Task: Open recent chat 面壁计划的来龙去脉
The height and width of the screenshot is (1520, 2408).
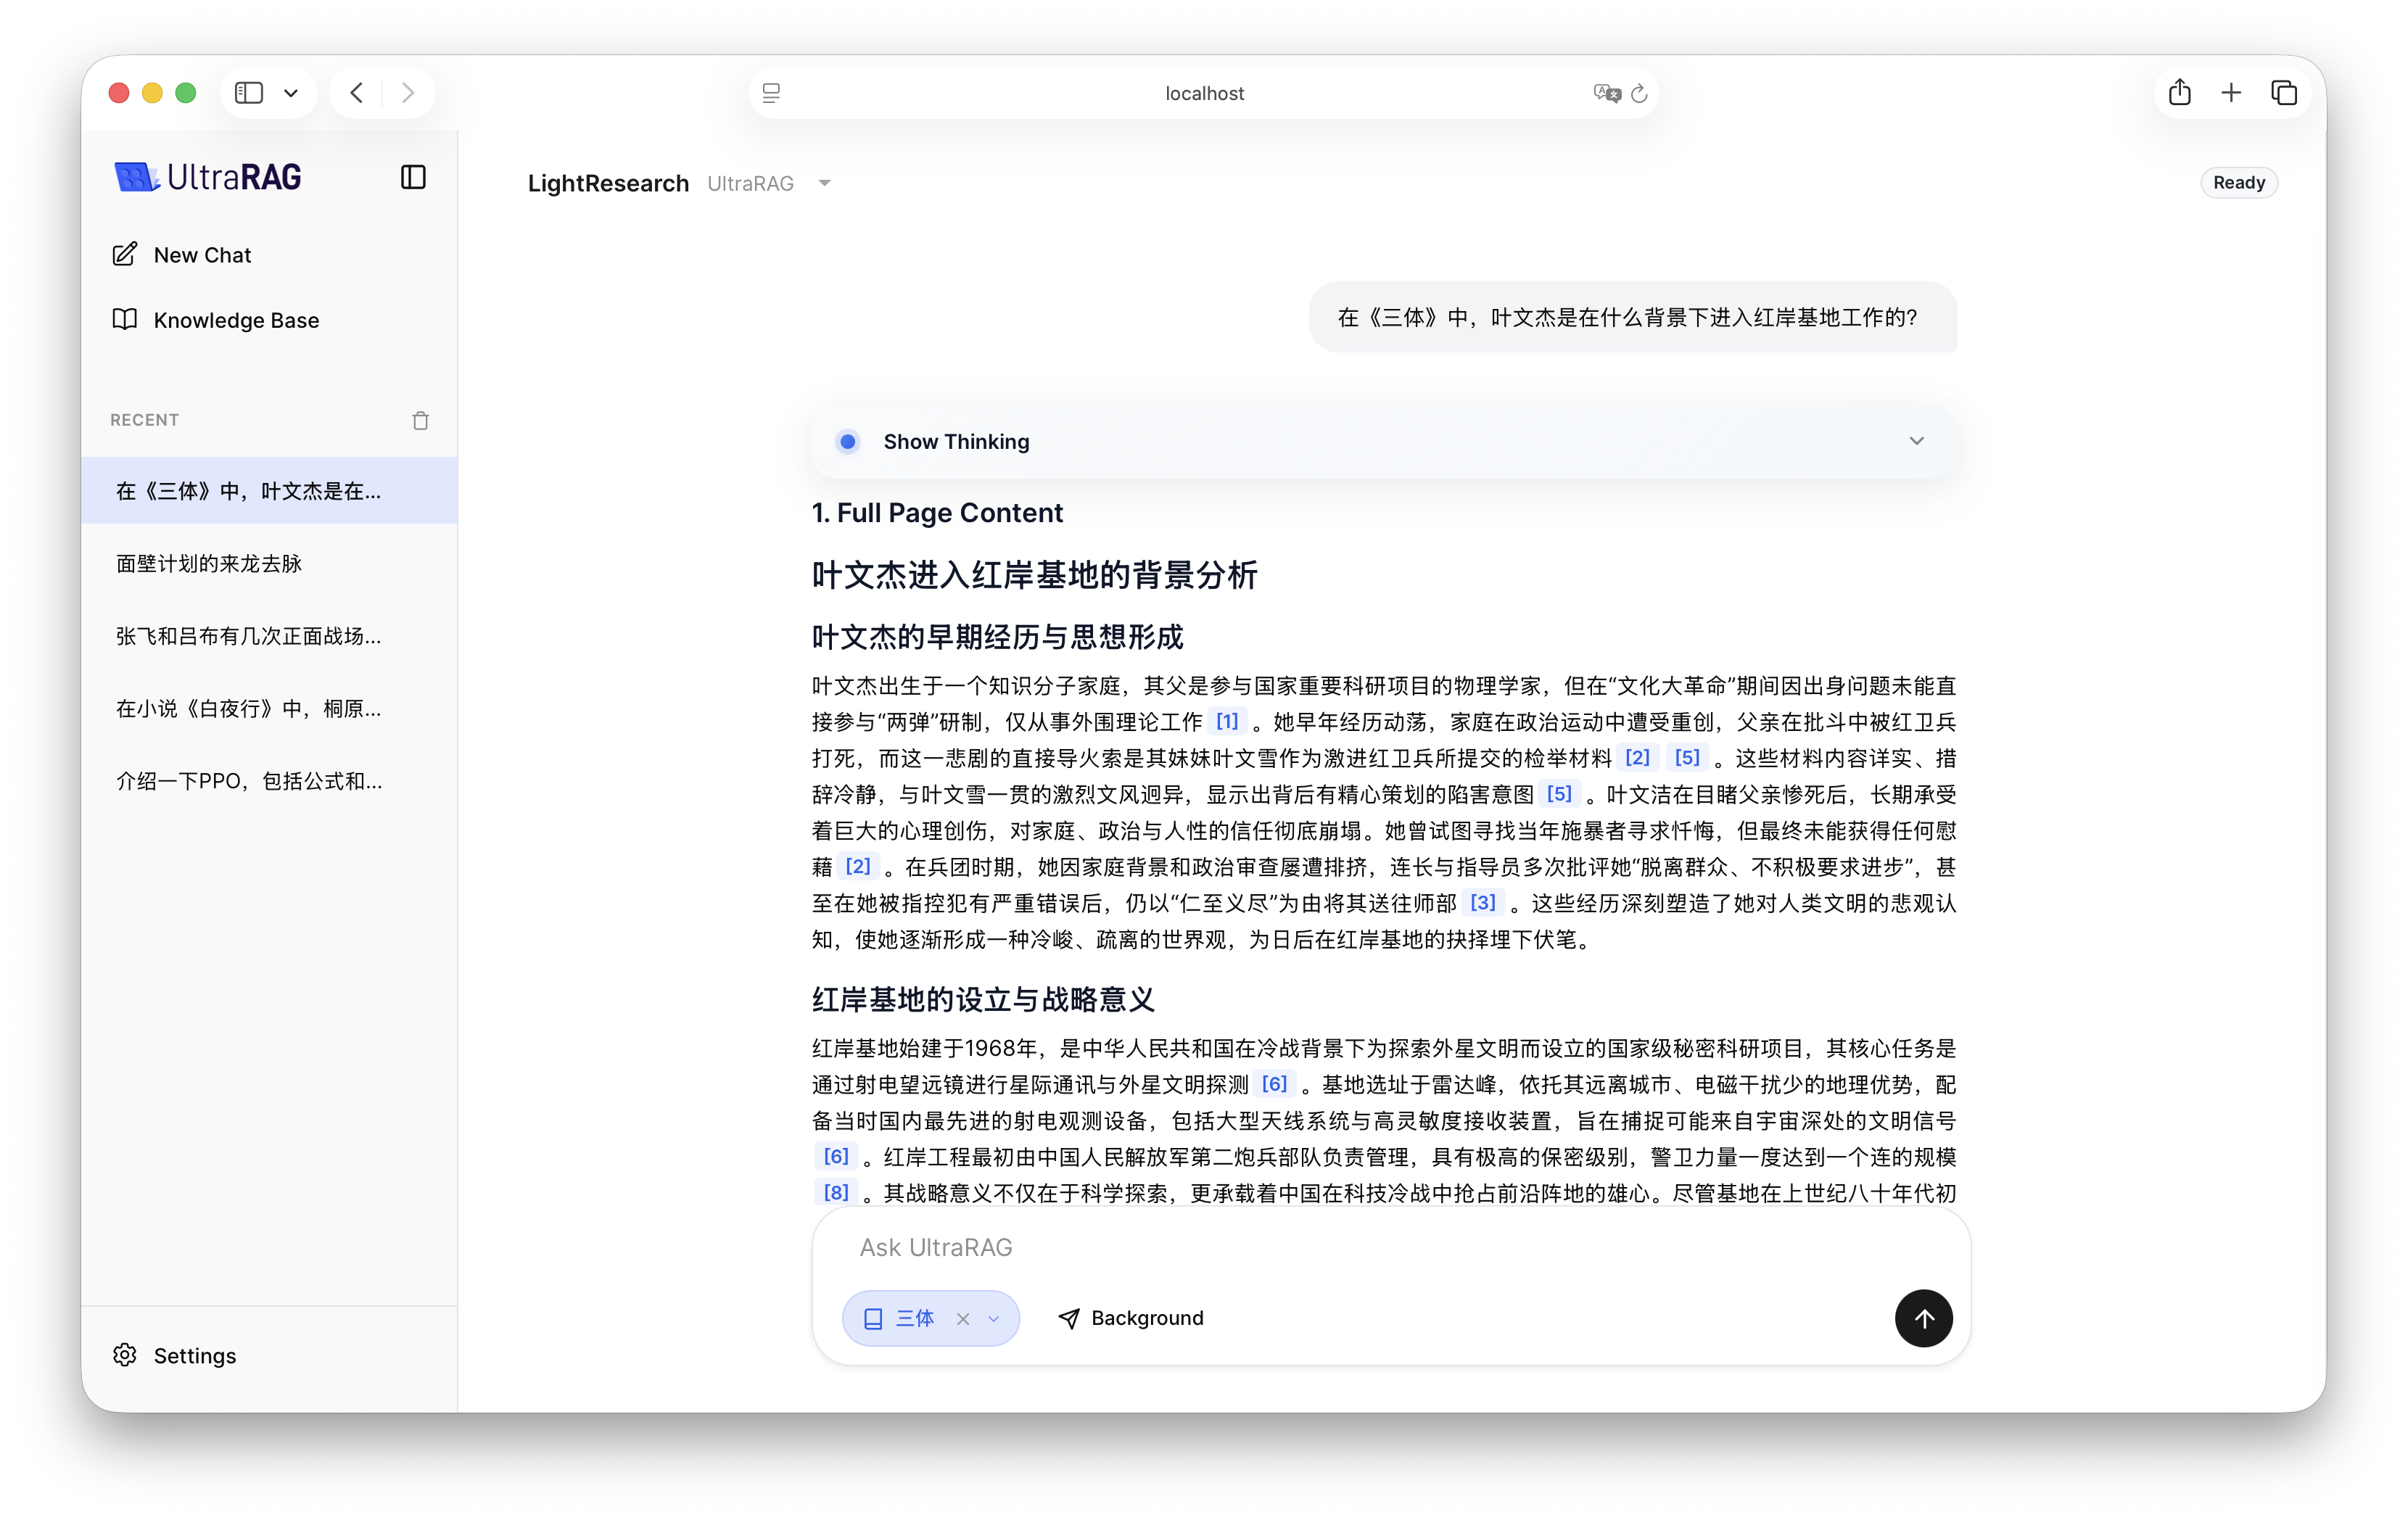Action: (209, 563)
